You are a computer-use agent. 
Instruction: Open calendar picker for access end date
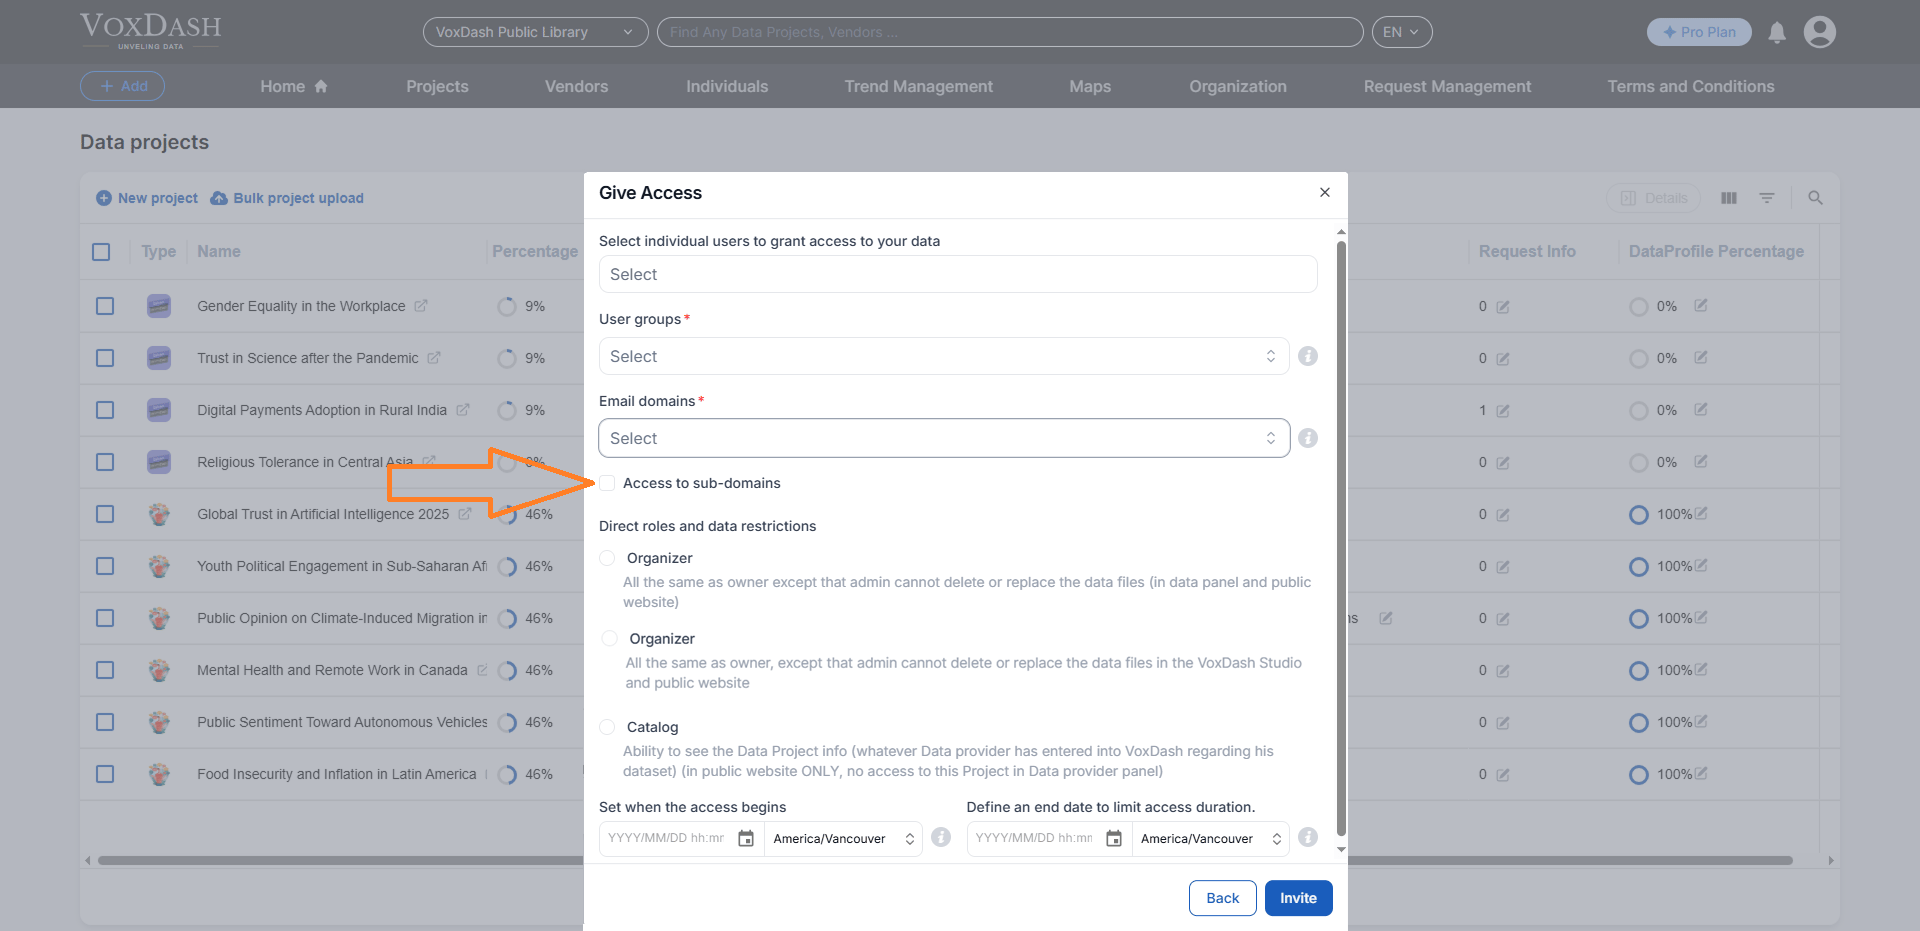pyautogui.click(x=1114, y=838)
